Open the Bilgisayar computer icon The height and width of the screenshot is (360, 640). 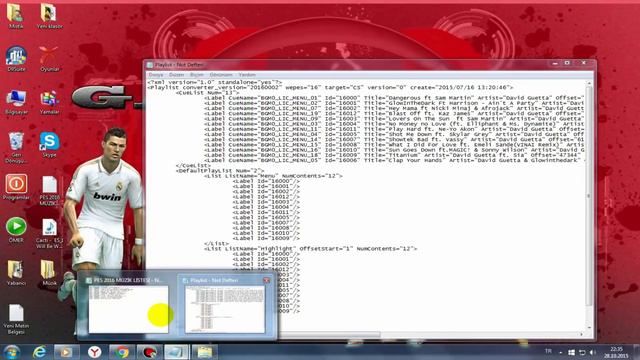point(16,102)
